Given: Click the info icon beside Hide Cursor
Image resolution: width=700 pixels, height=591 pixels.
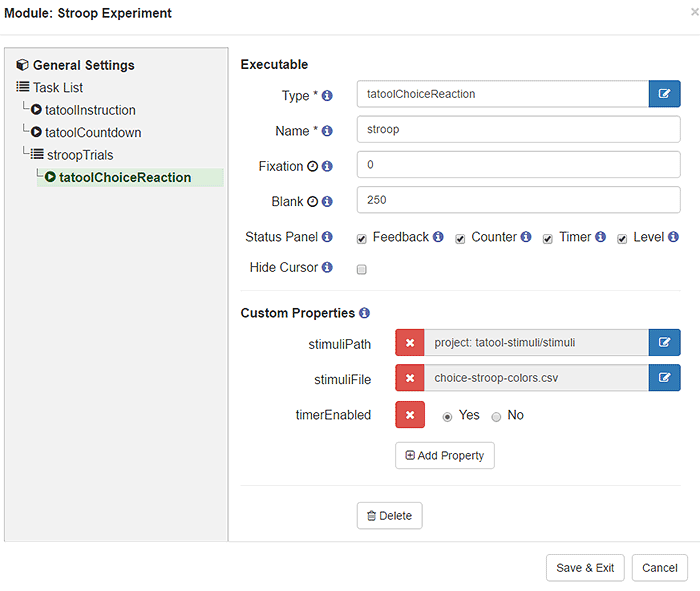Looking at the screenshot, I should [x=327, y=268].
